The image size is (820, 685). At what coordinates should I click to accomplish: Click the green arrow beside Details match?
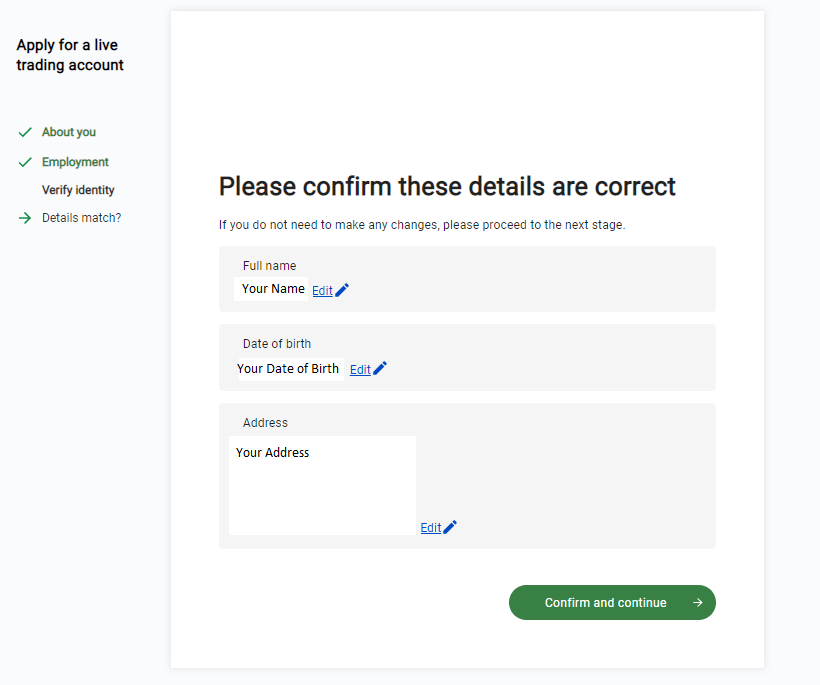[25, 218]
